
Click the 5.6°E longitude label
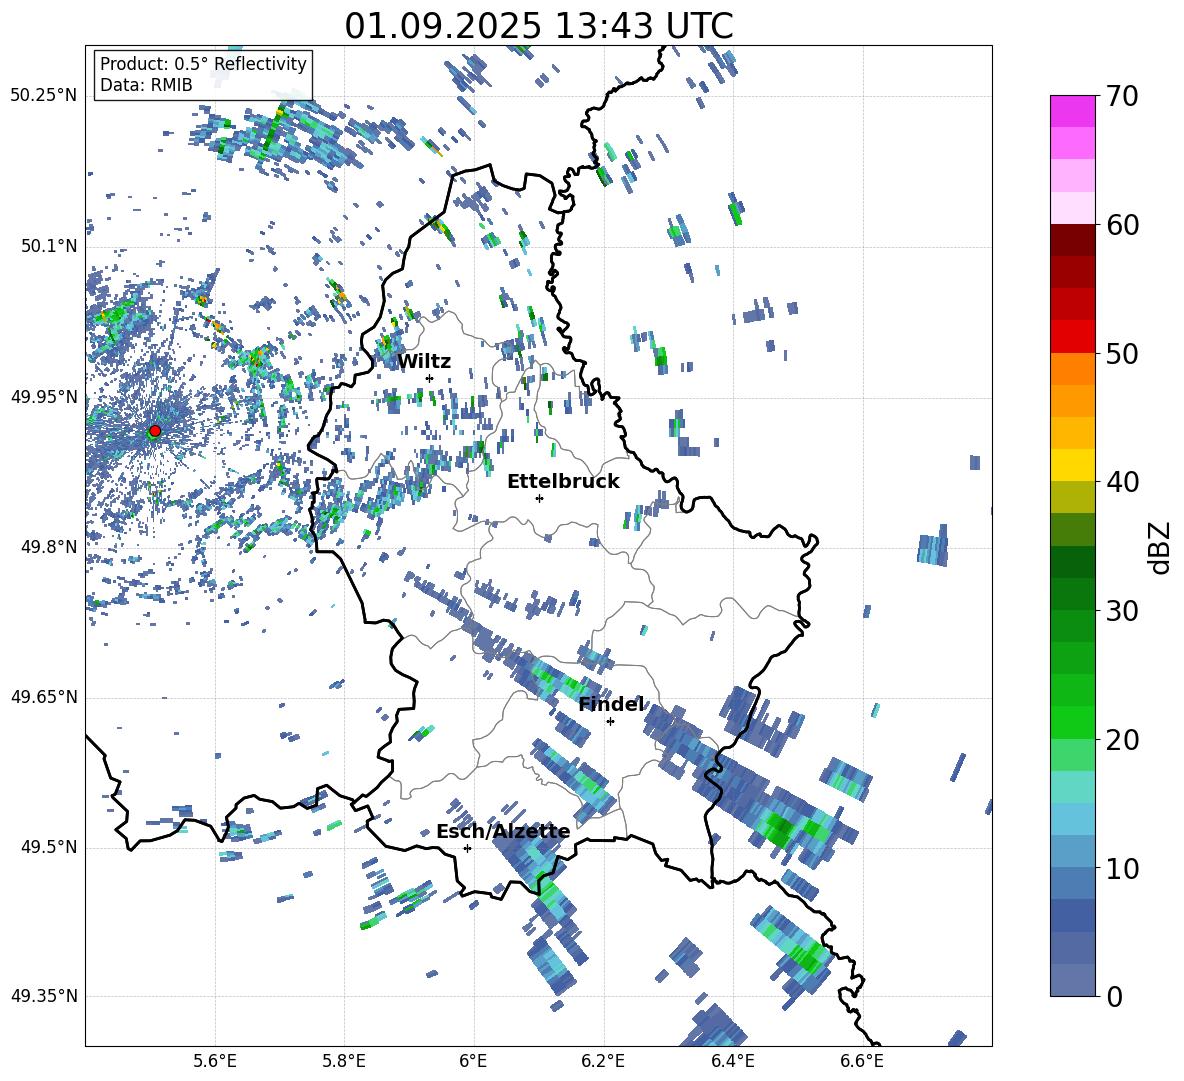215,1061
